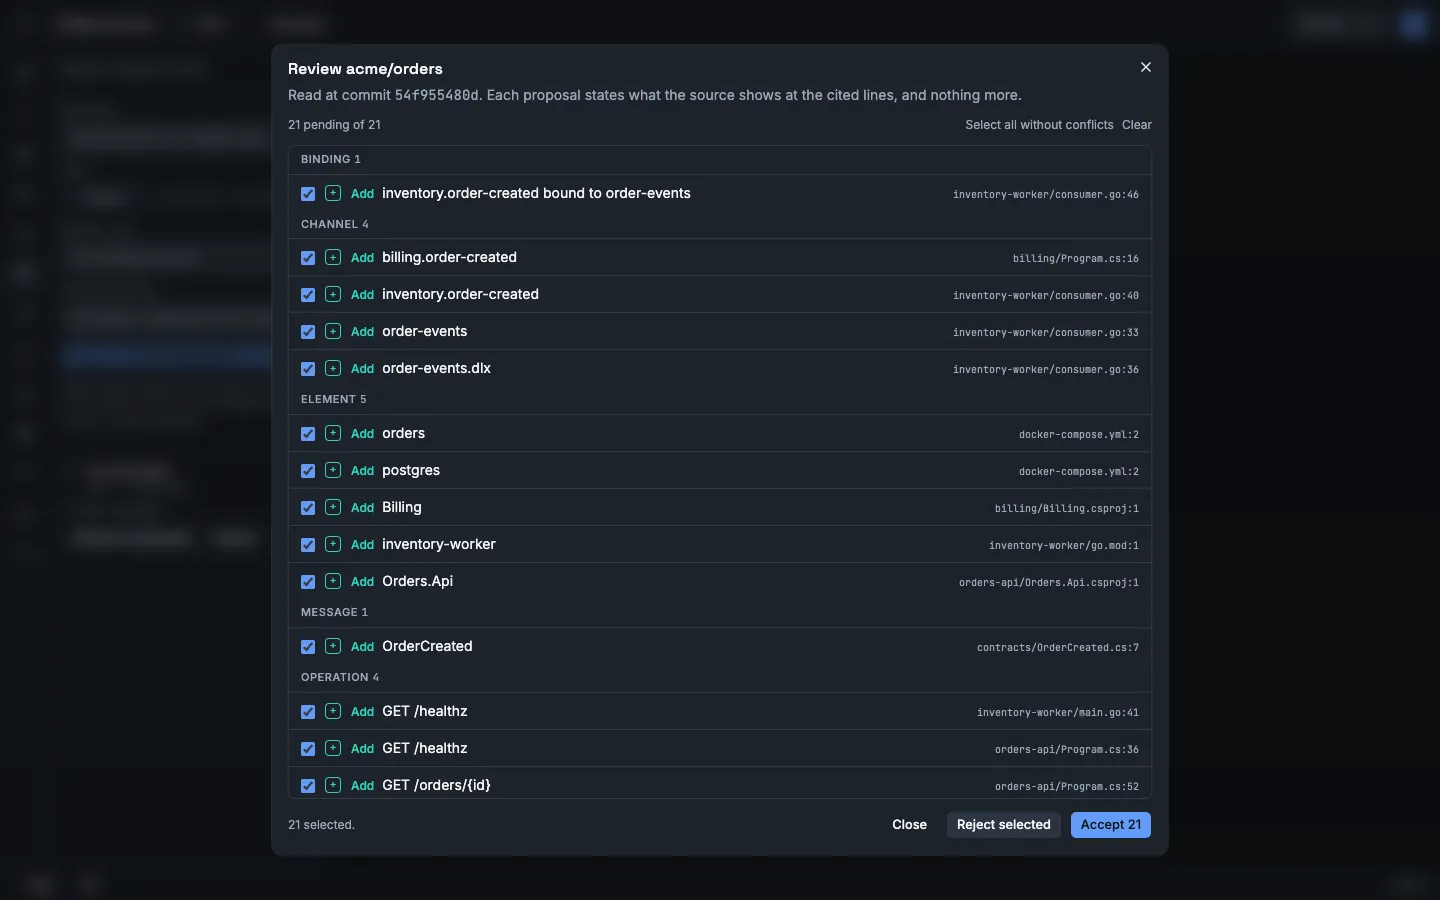This screenshot has width=1440, height=900.
Task: Click the add icon next to Orders.Api
Action: click(333, 581)
